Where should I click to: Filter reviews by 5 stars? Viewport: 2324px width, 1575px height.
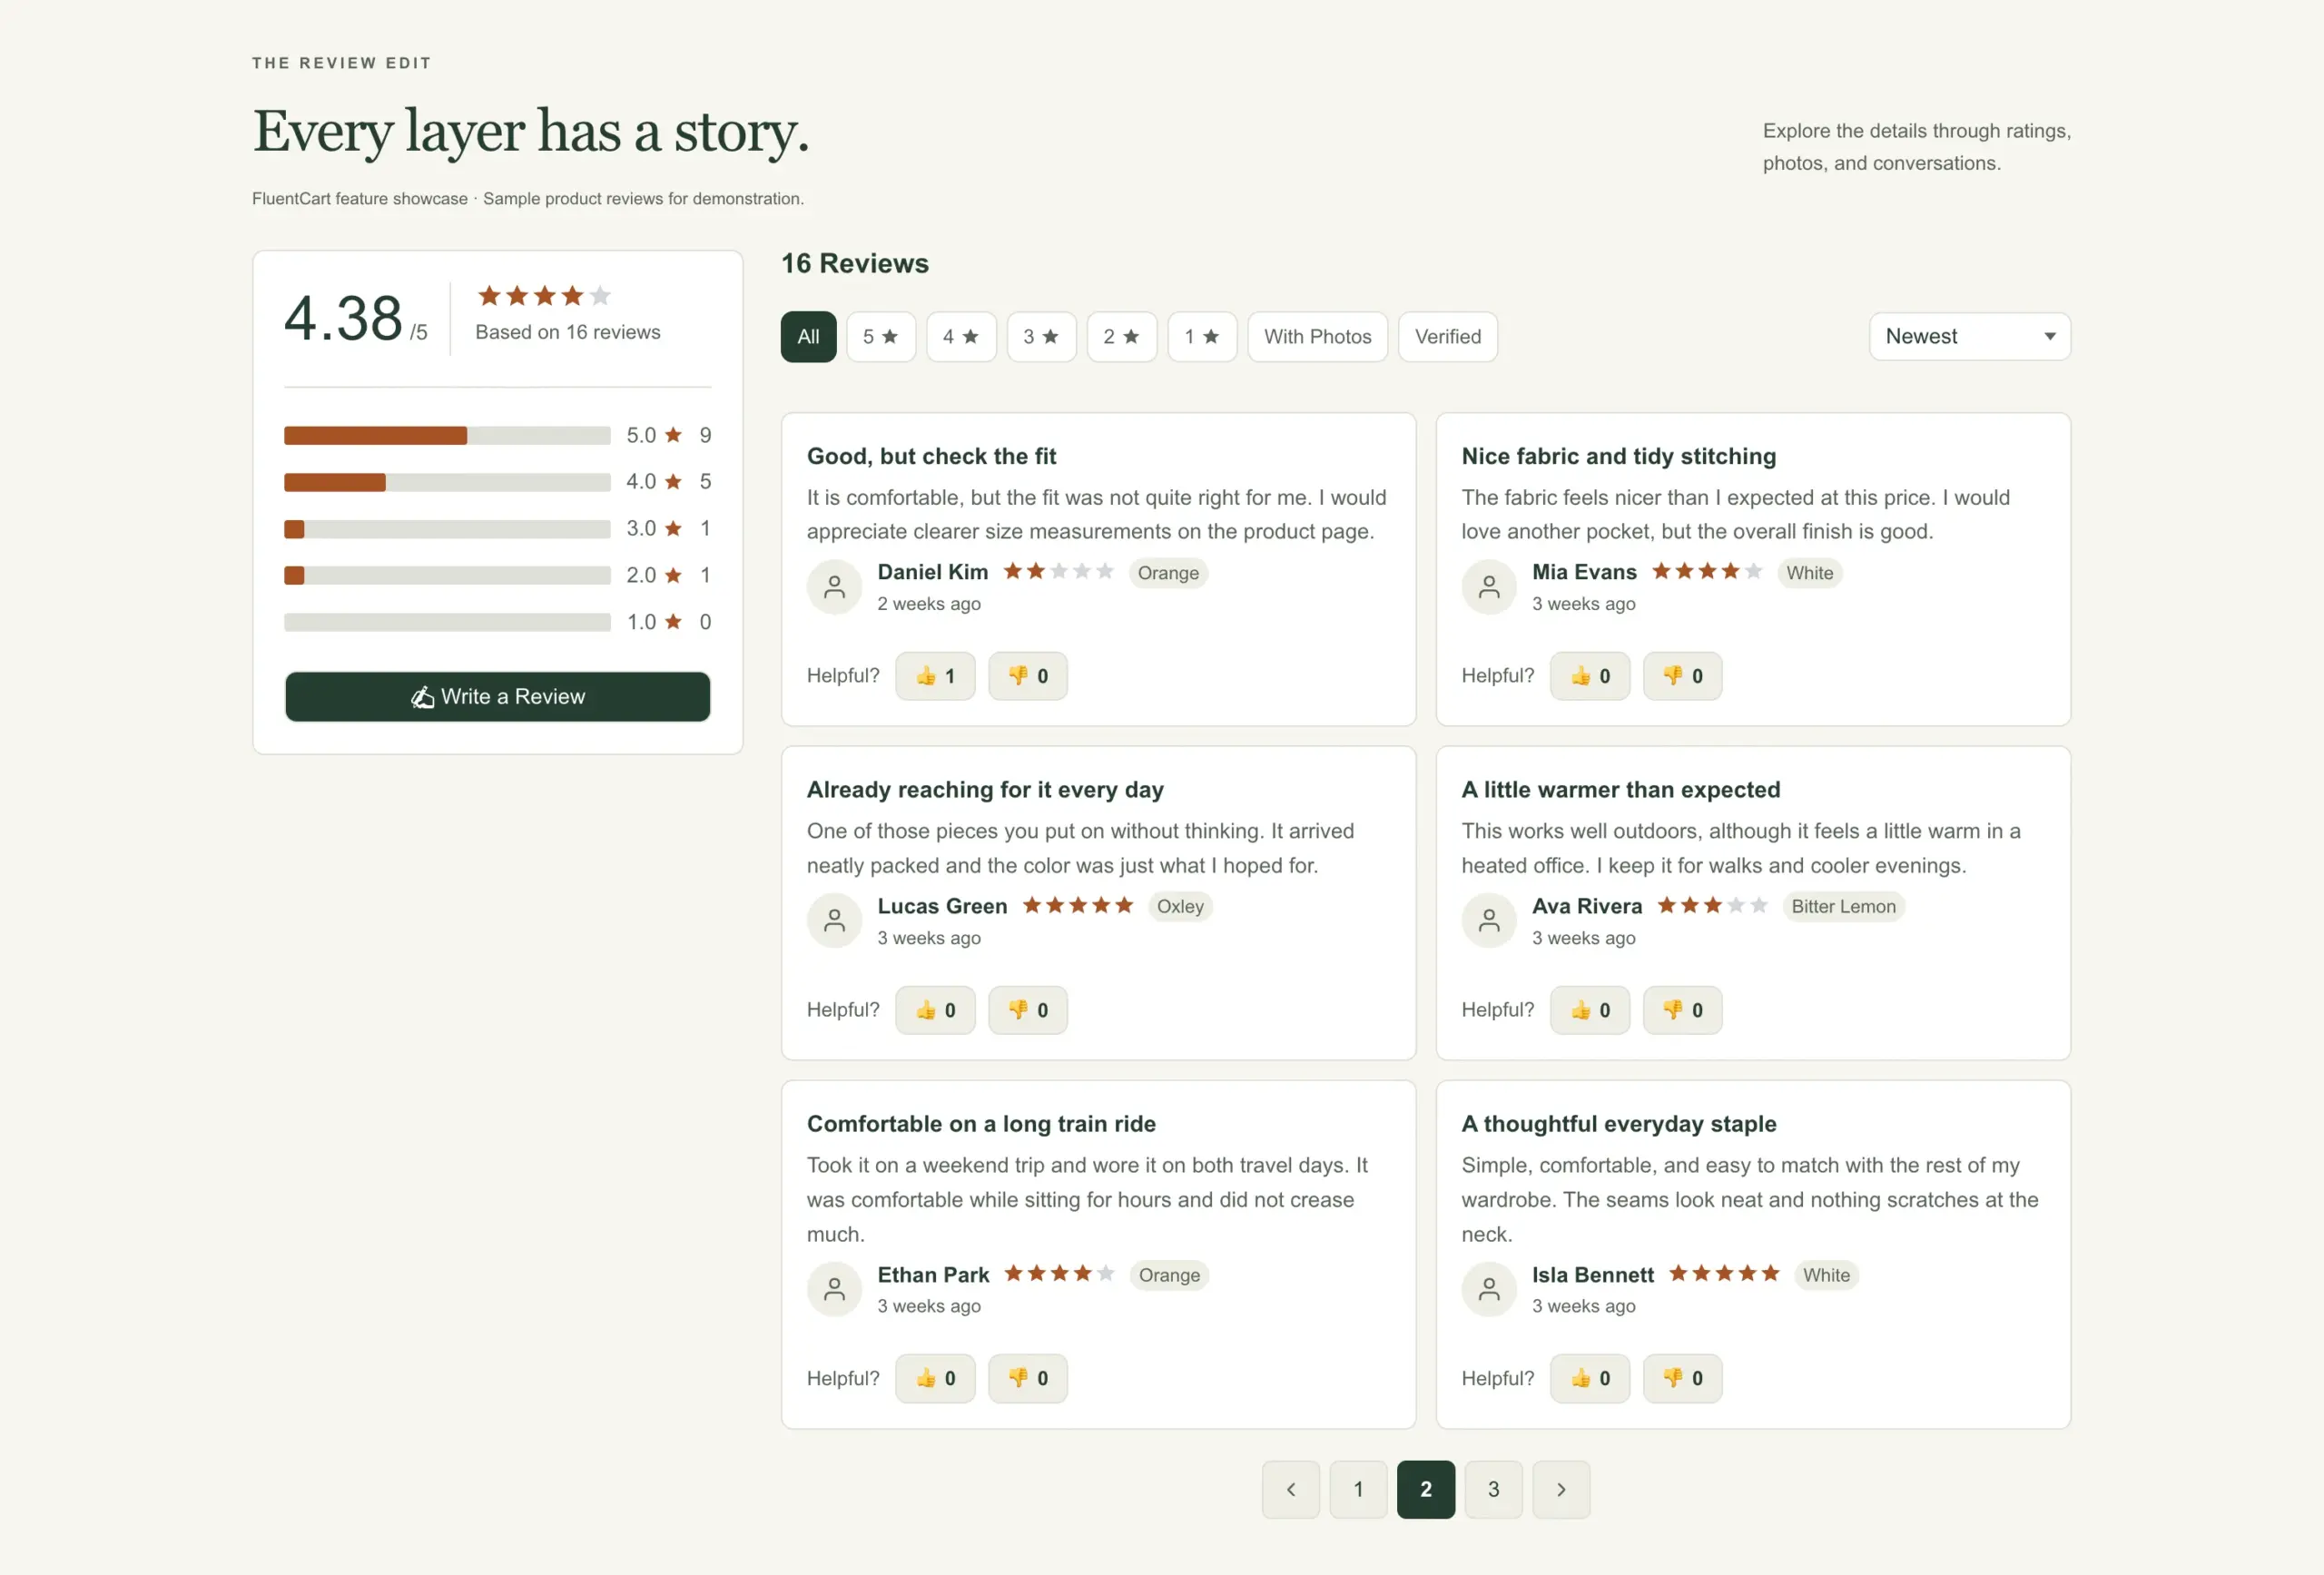(880, 337)
